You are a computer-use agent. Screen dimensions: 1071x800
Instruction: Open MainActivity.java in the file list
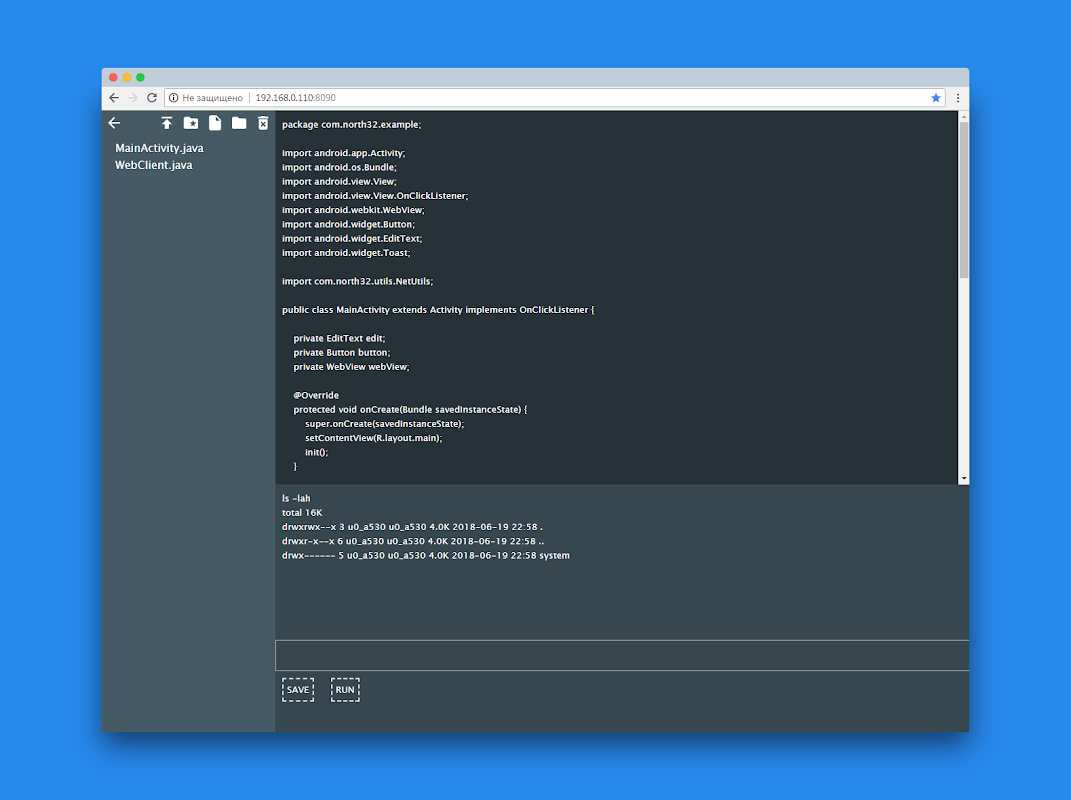point(159,148)
